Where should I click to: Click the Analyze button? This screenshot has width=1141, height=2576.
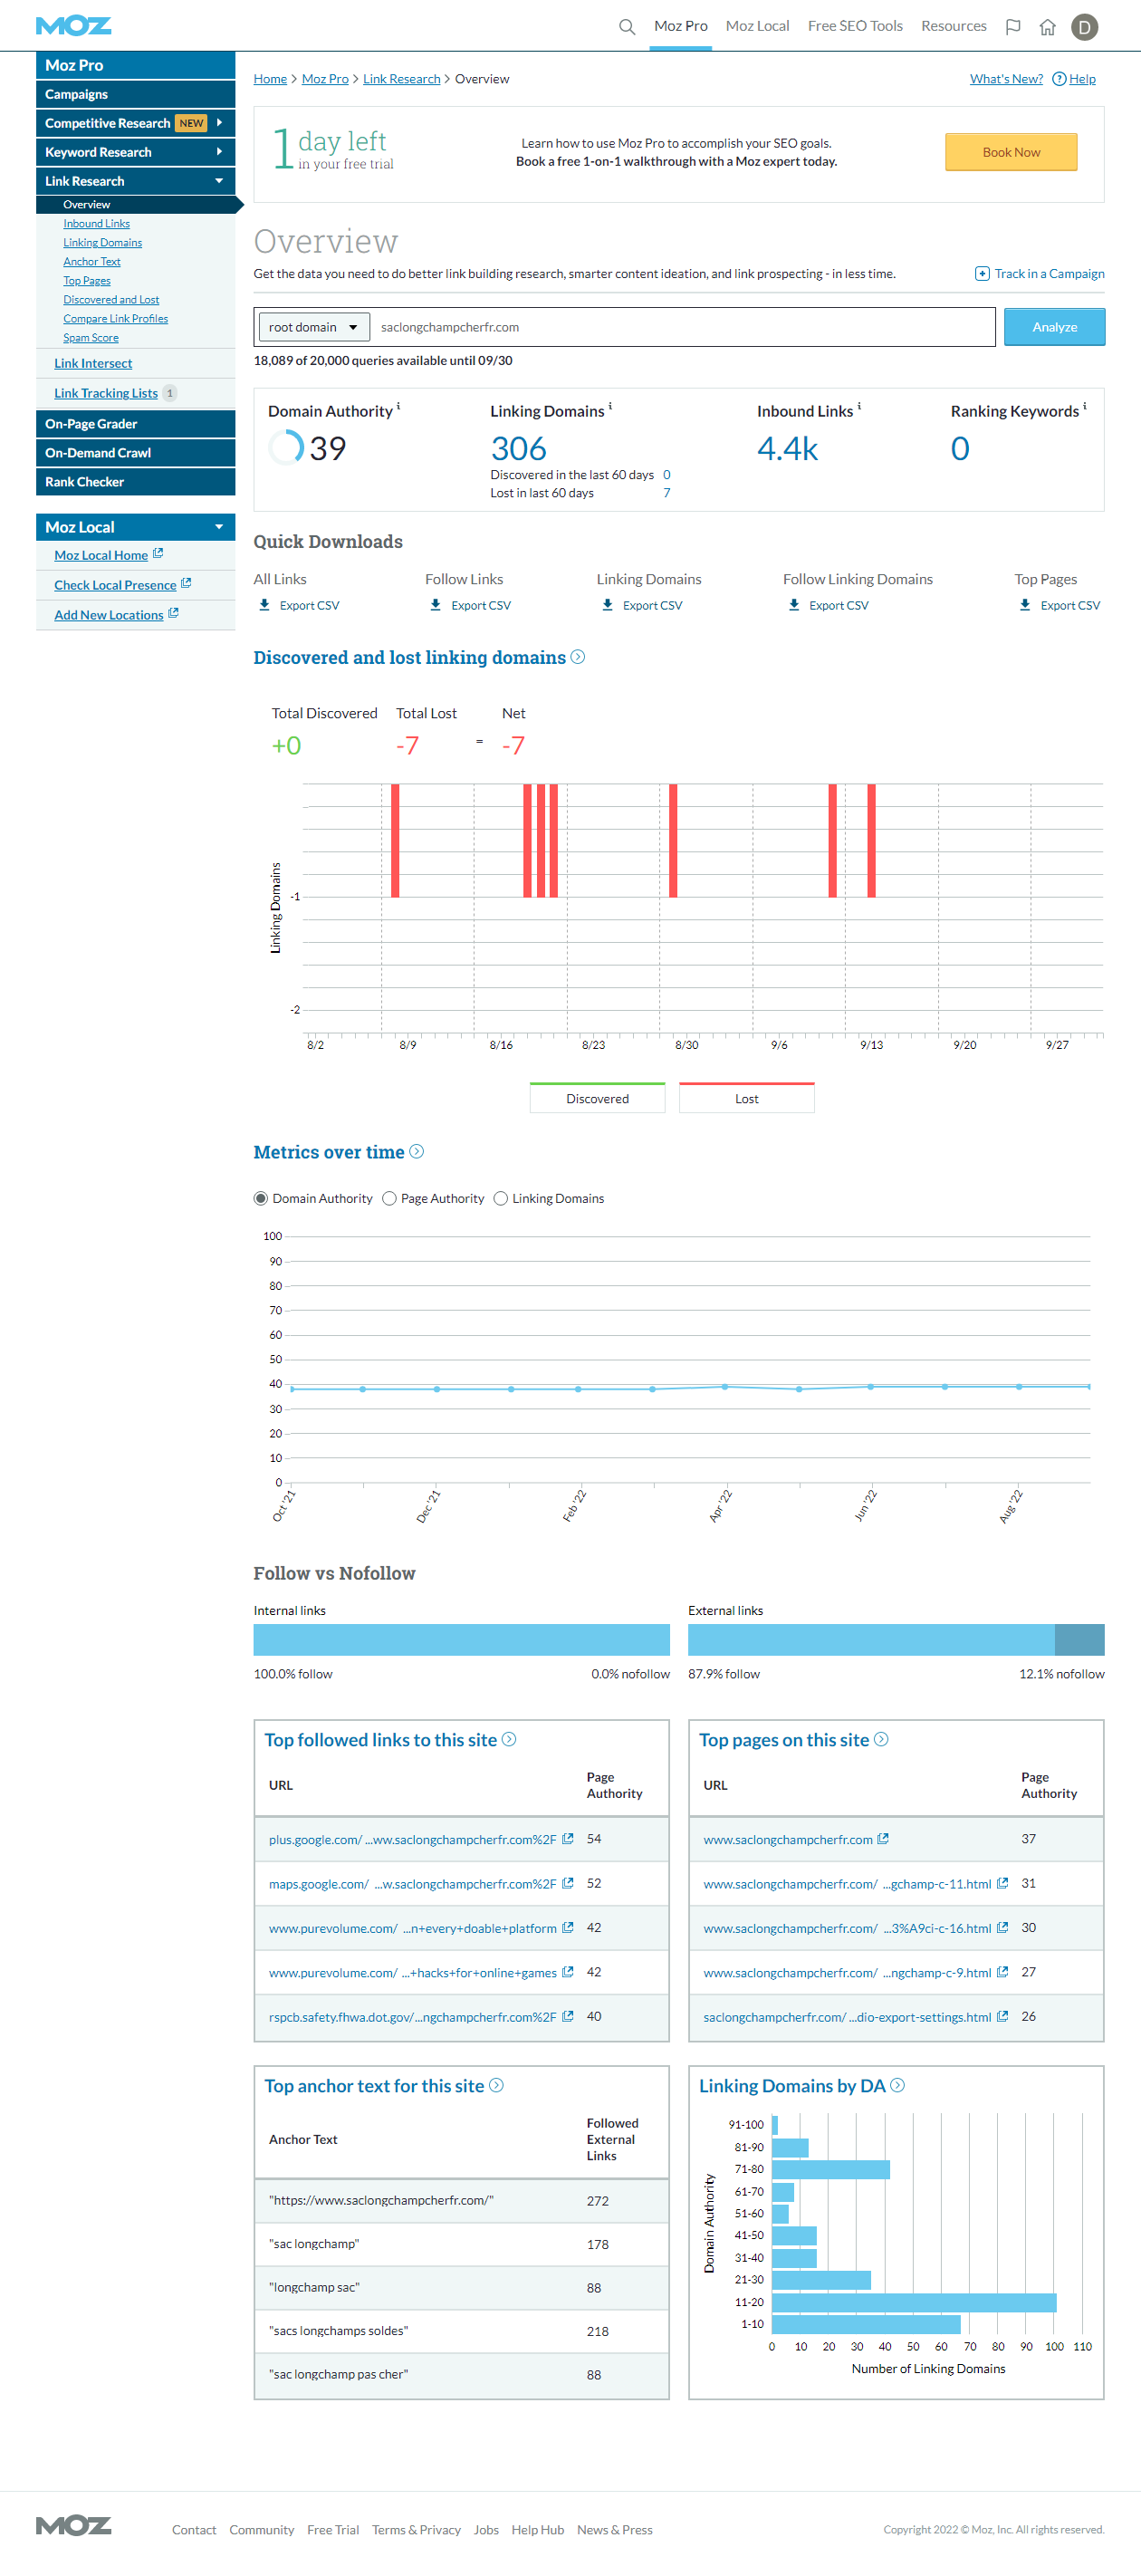(1054, 327)
